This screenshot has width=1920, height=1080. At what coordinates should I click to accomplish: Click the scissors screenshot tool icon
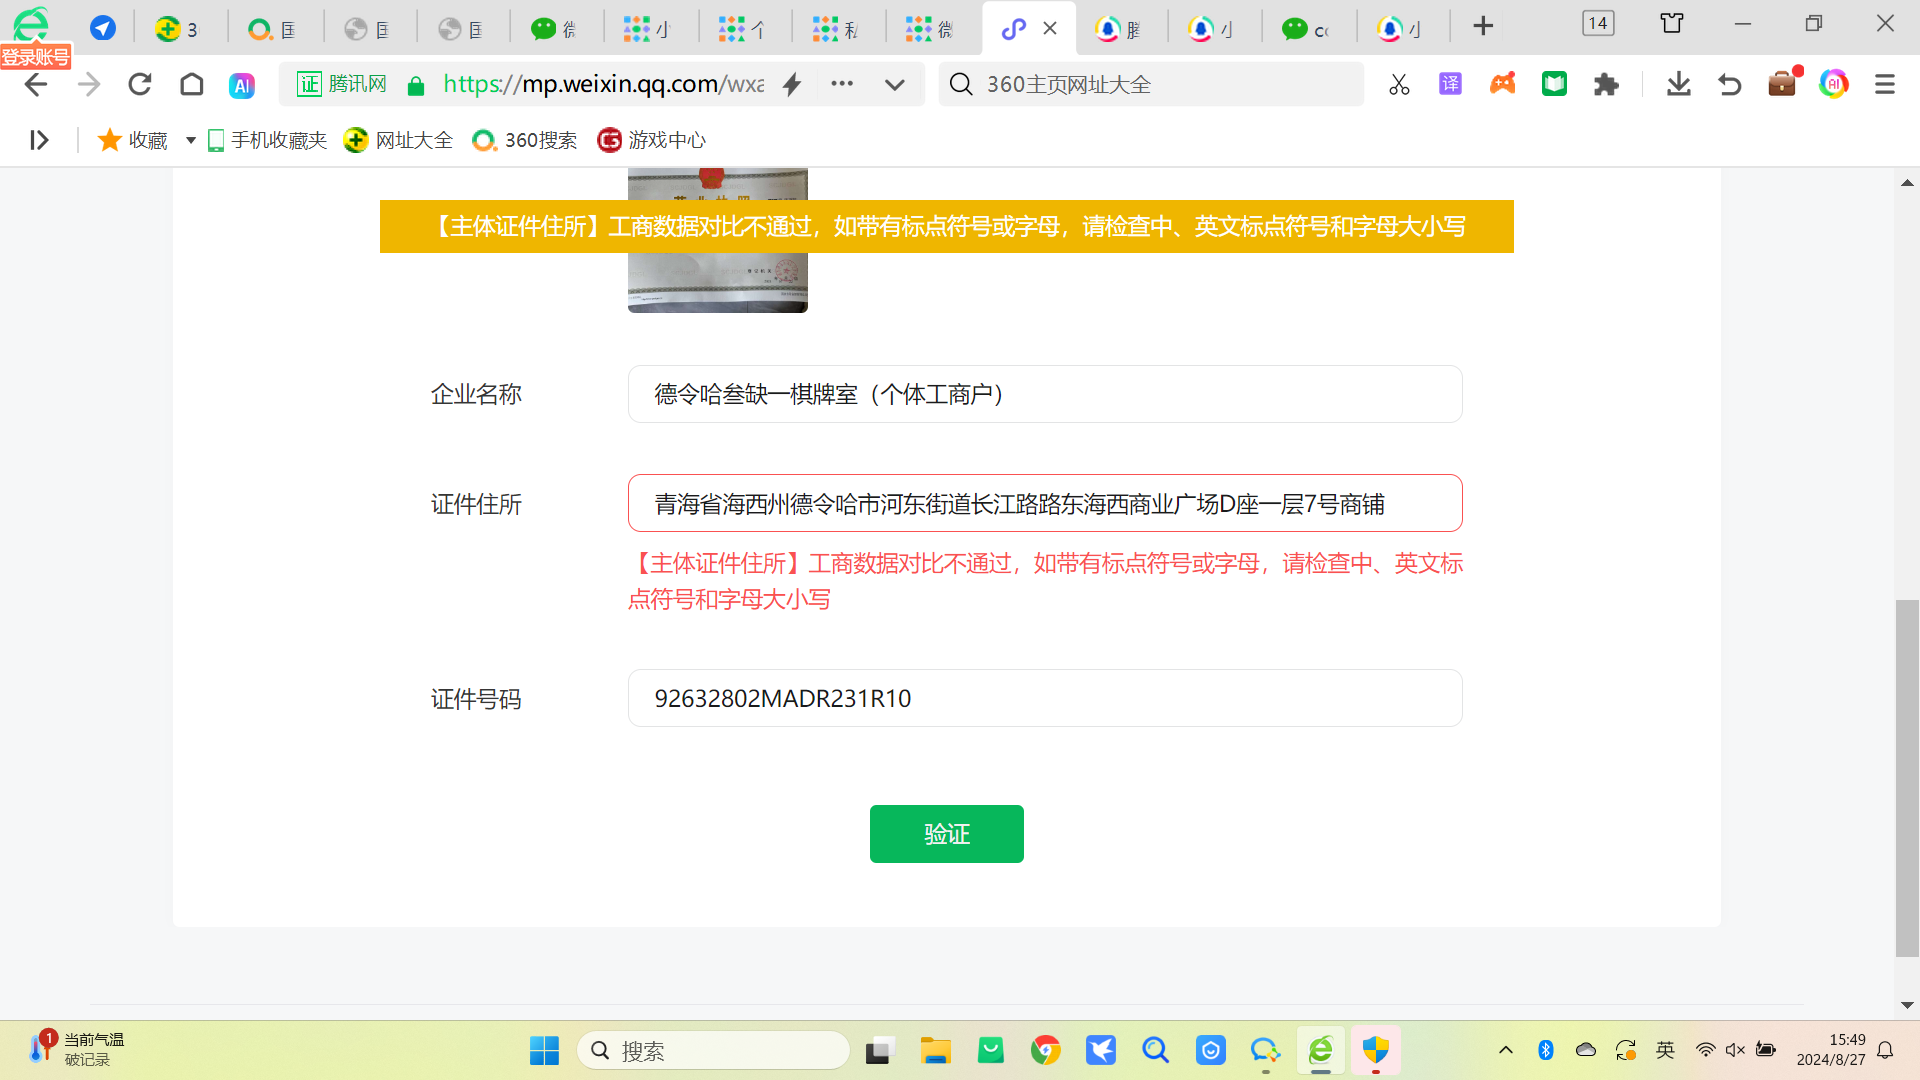tap(1399, 85)
